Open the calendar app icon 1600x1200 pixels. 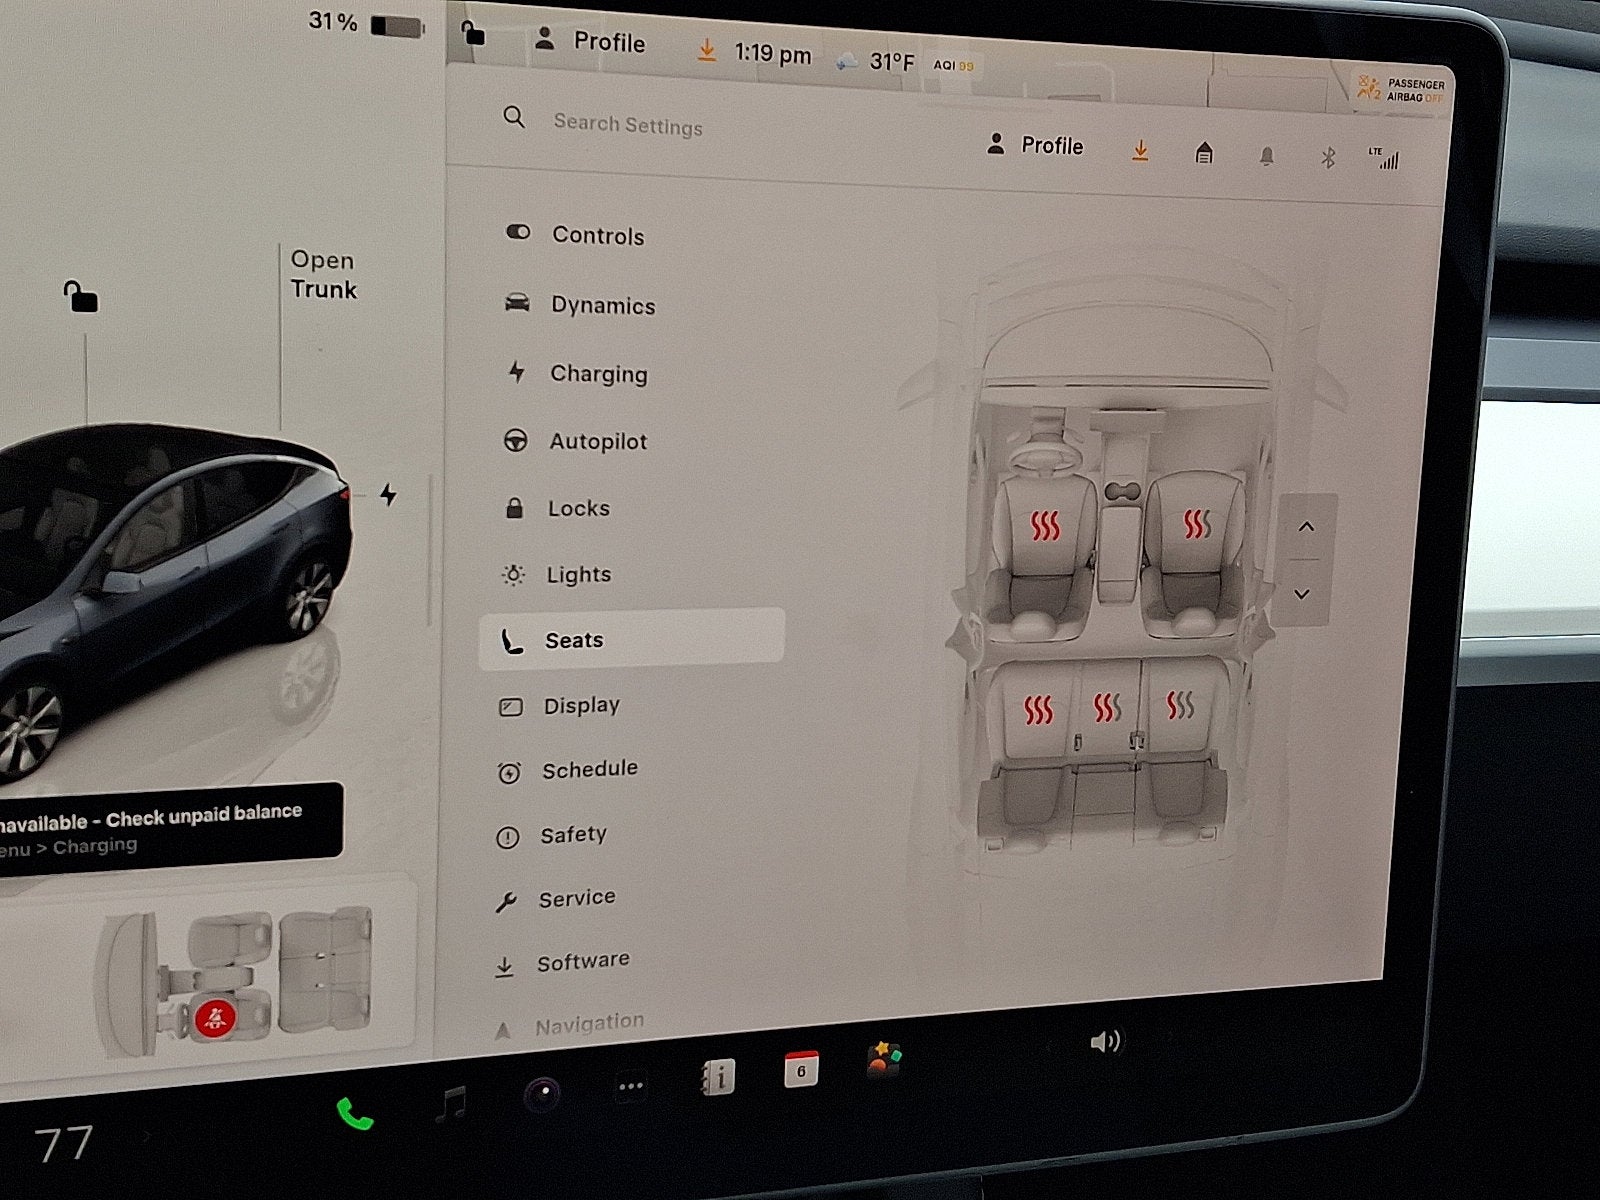click(801, 1069)
